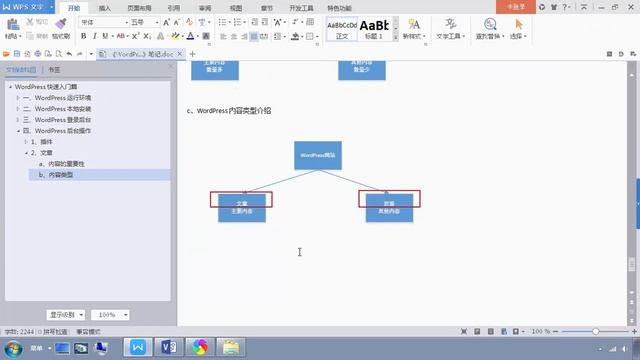Click the paragraph shading fill icon
The width and height of the screenshot is (640, 360).
tap(295, 36)
